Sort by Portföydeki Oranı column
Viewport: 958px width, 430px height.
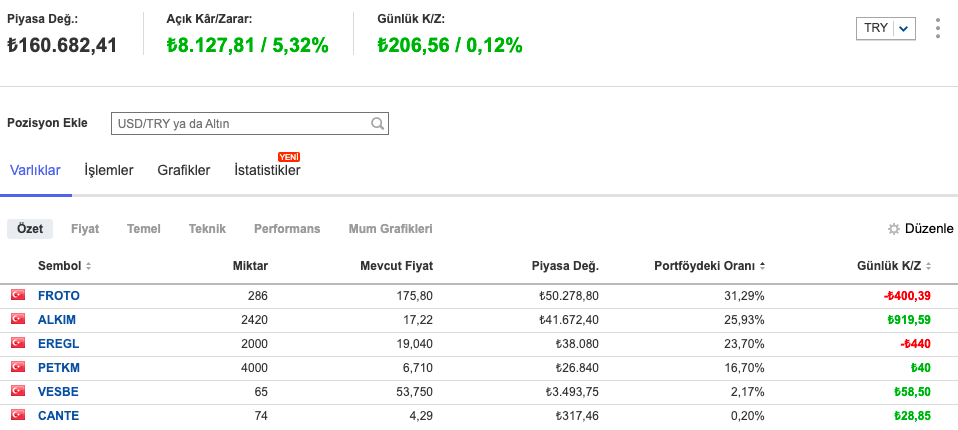click(x=709, y=266)
